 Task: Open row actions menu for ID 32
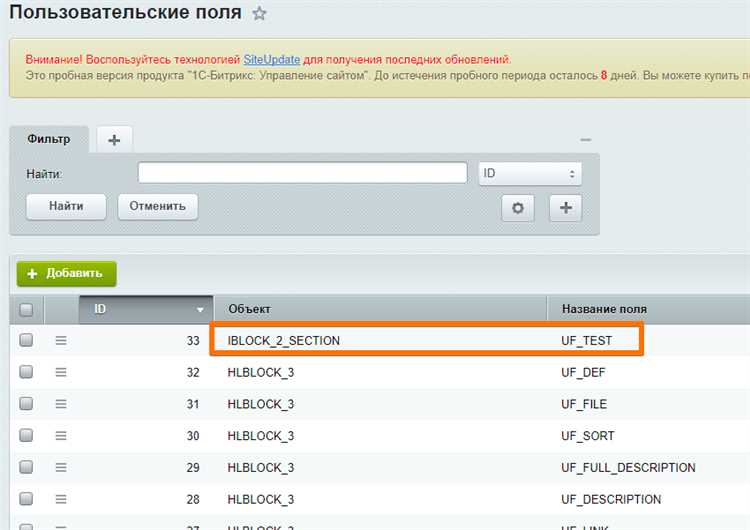61,372
